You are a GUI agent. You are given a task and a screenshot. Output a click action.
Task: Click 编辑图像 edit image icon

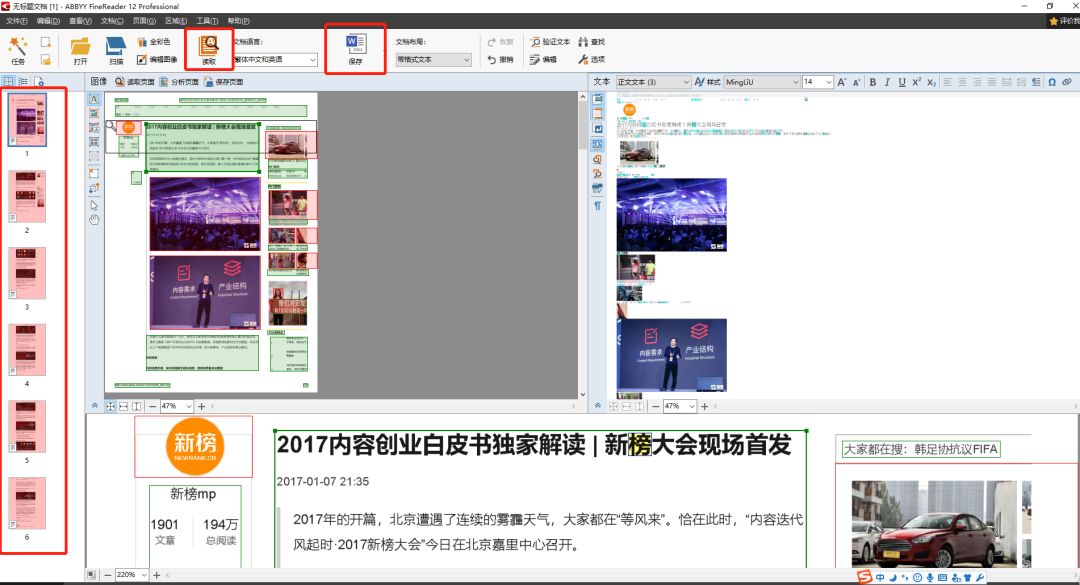157,59
